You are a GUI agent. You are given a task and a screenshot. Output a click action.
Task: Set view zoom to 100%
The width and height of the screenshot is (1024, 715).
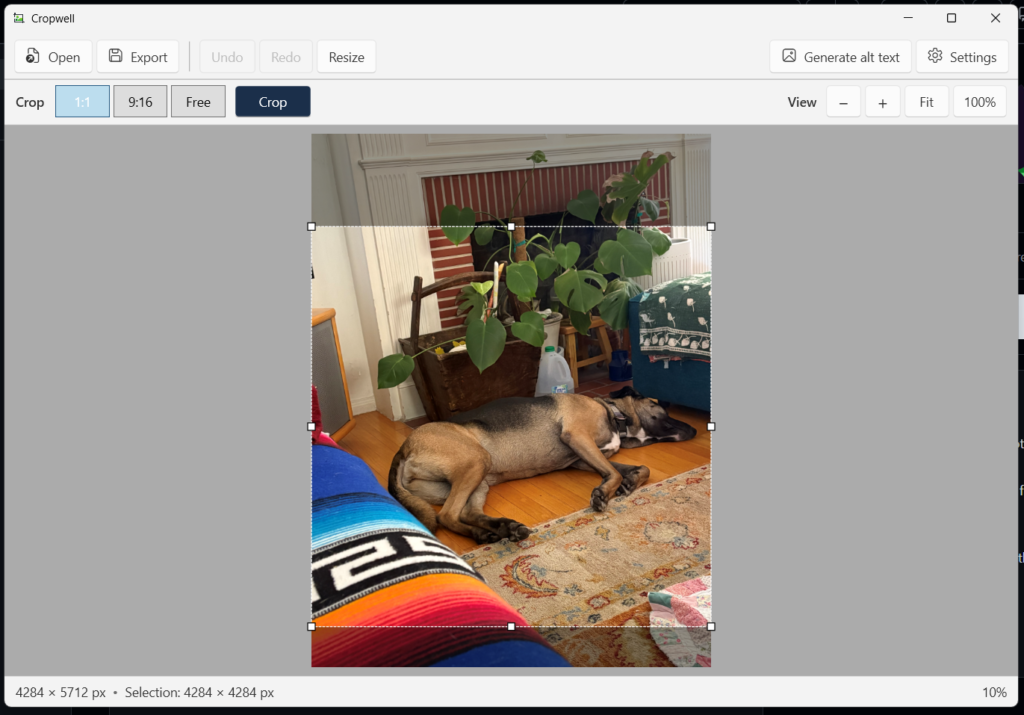click(980, 102)
